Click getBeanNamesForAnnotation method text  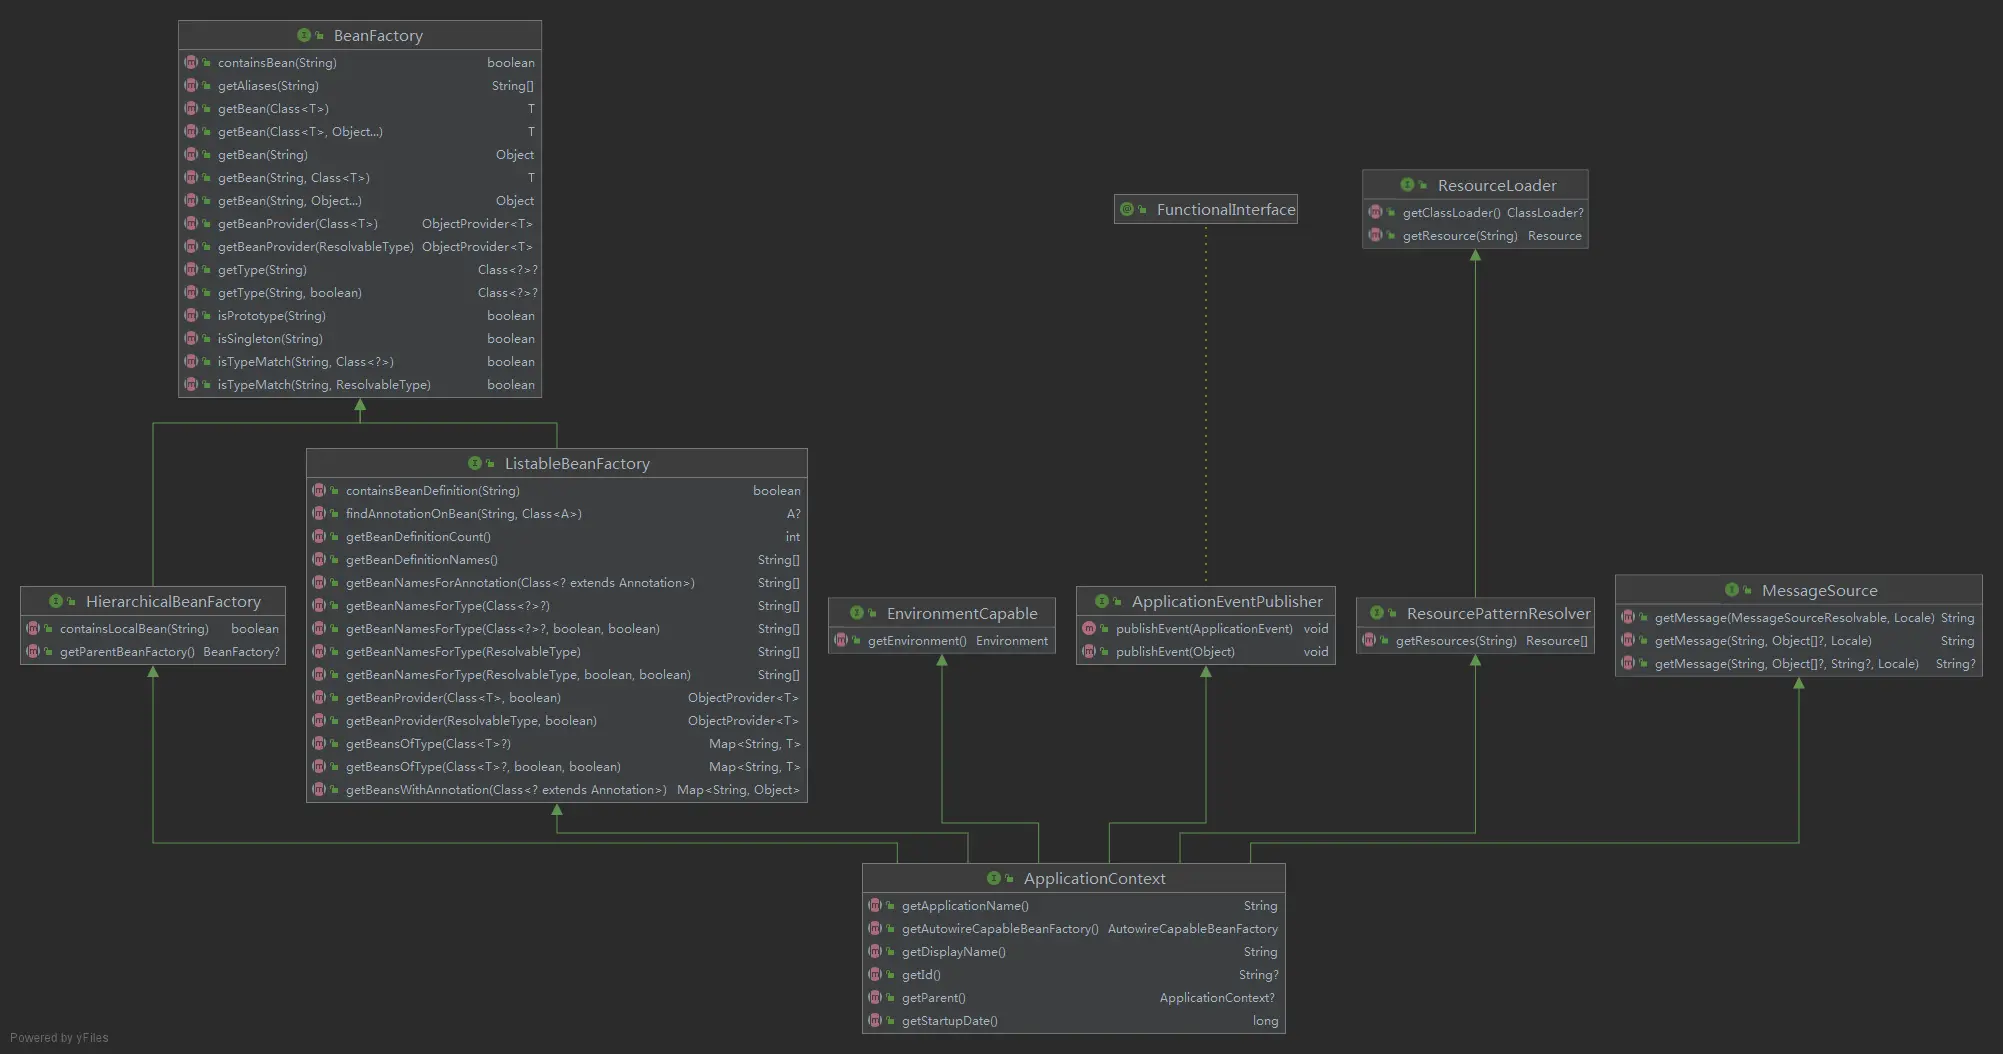520,582
